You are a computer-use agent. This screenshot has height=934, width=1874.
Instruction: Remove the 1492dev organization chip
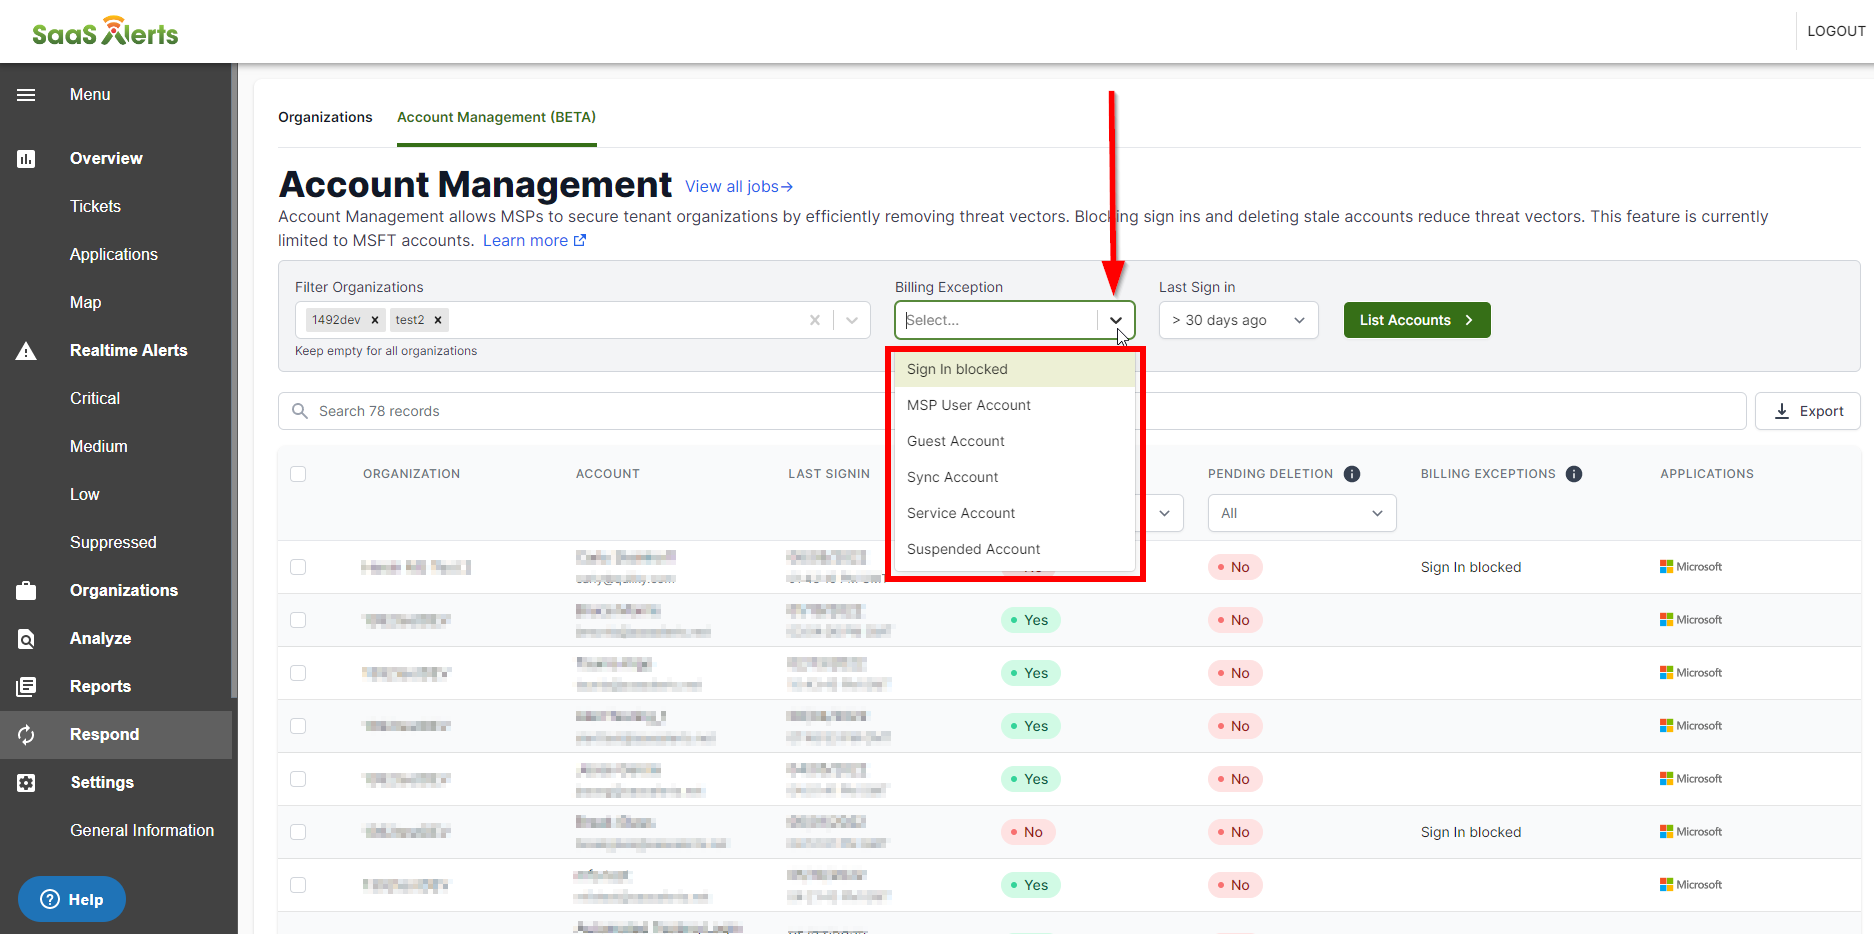(x=375, y=320)
